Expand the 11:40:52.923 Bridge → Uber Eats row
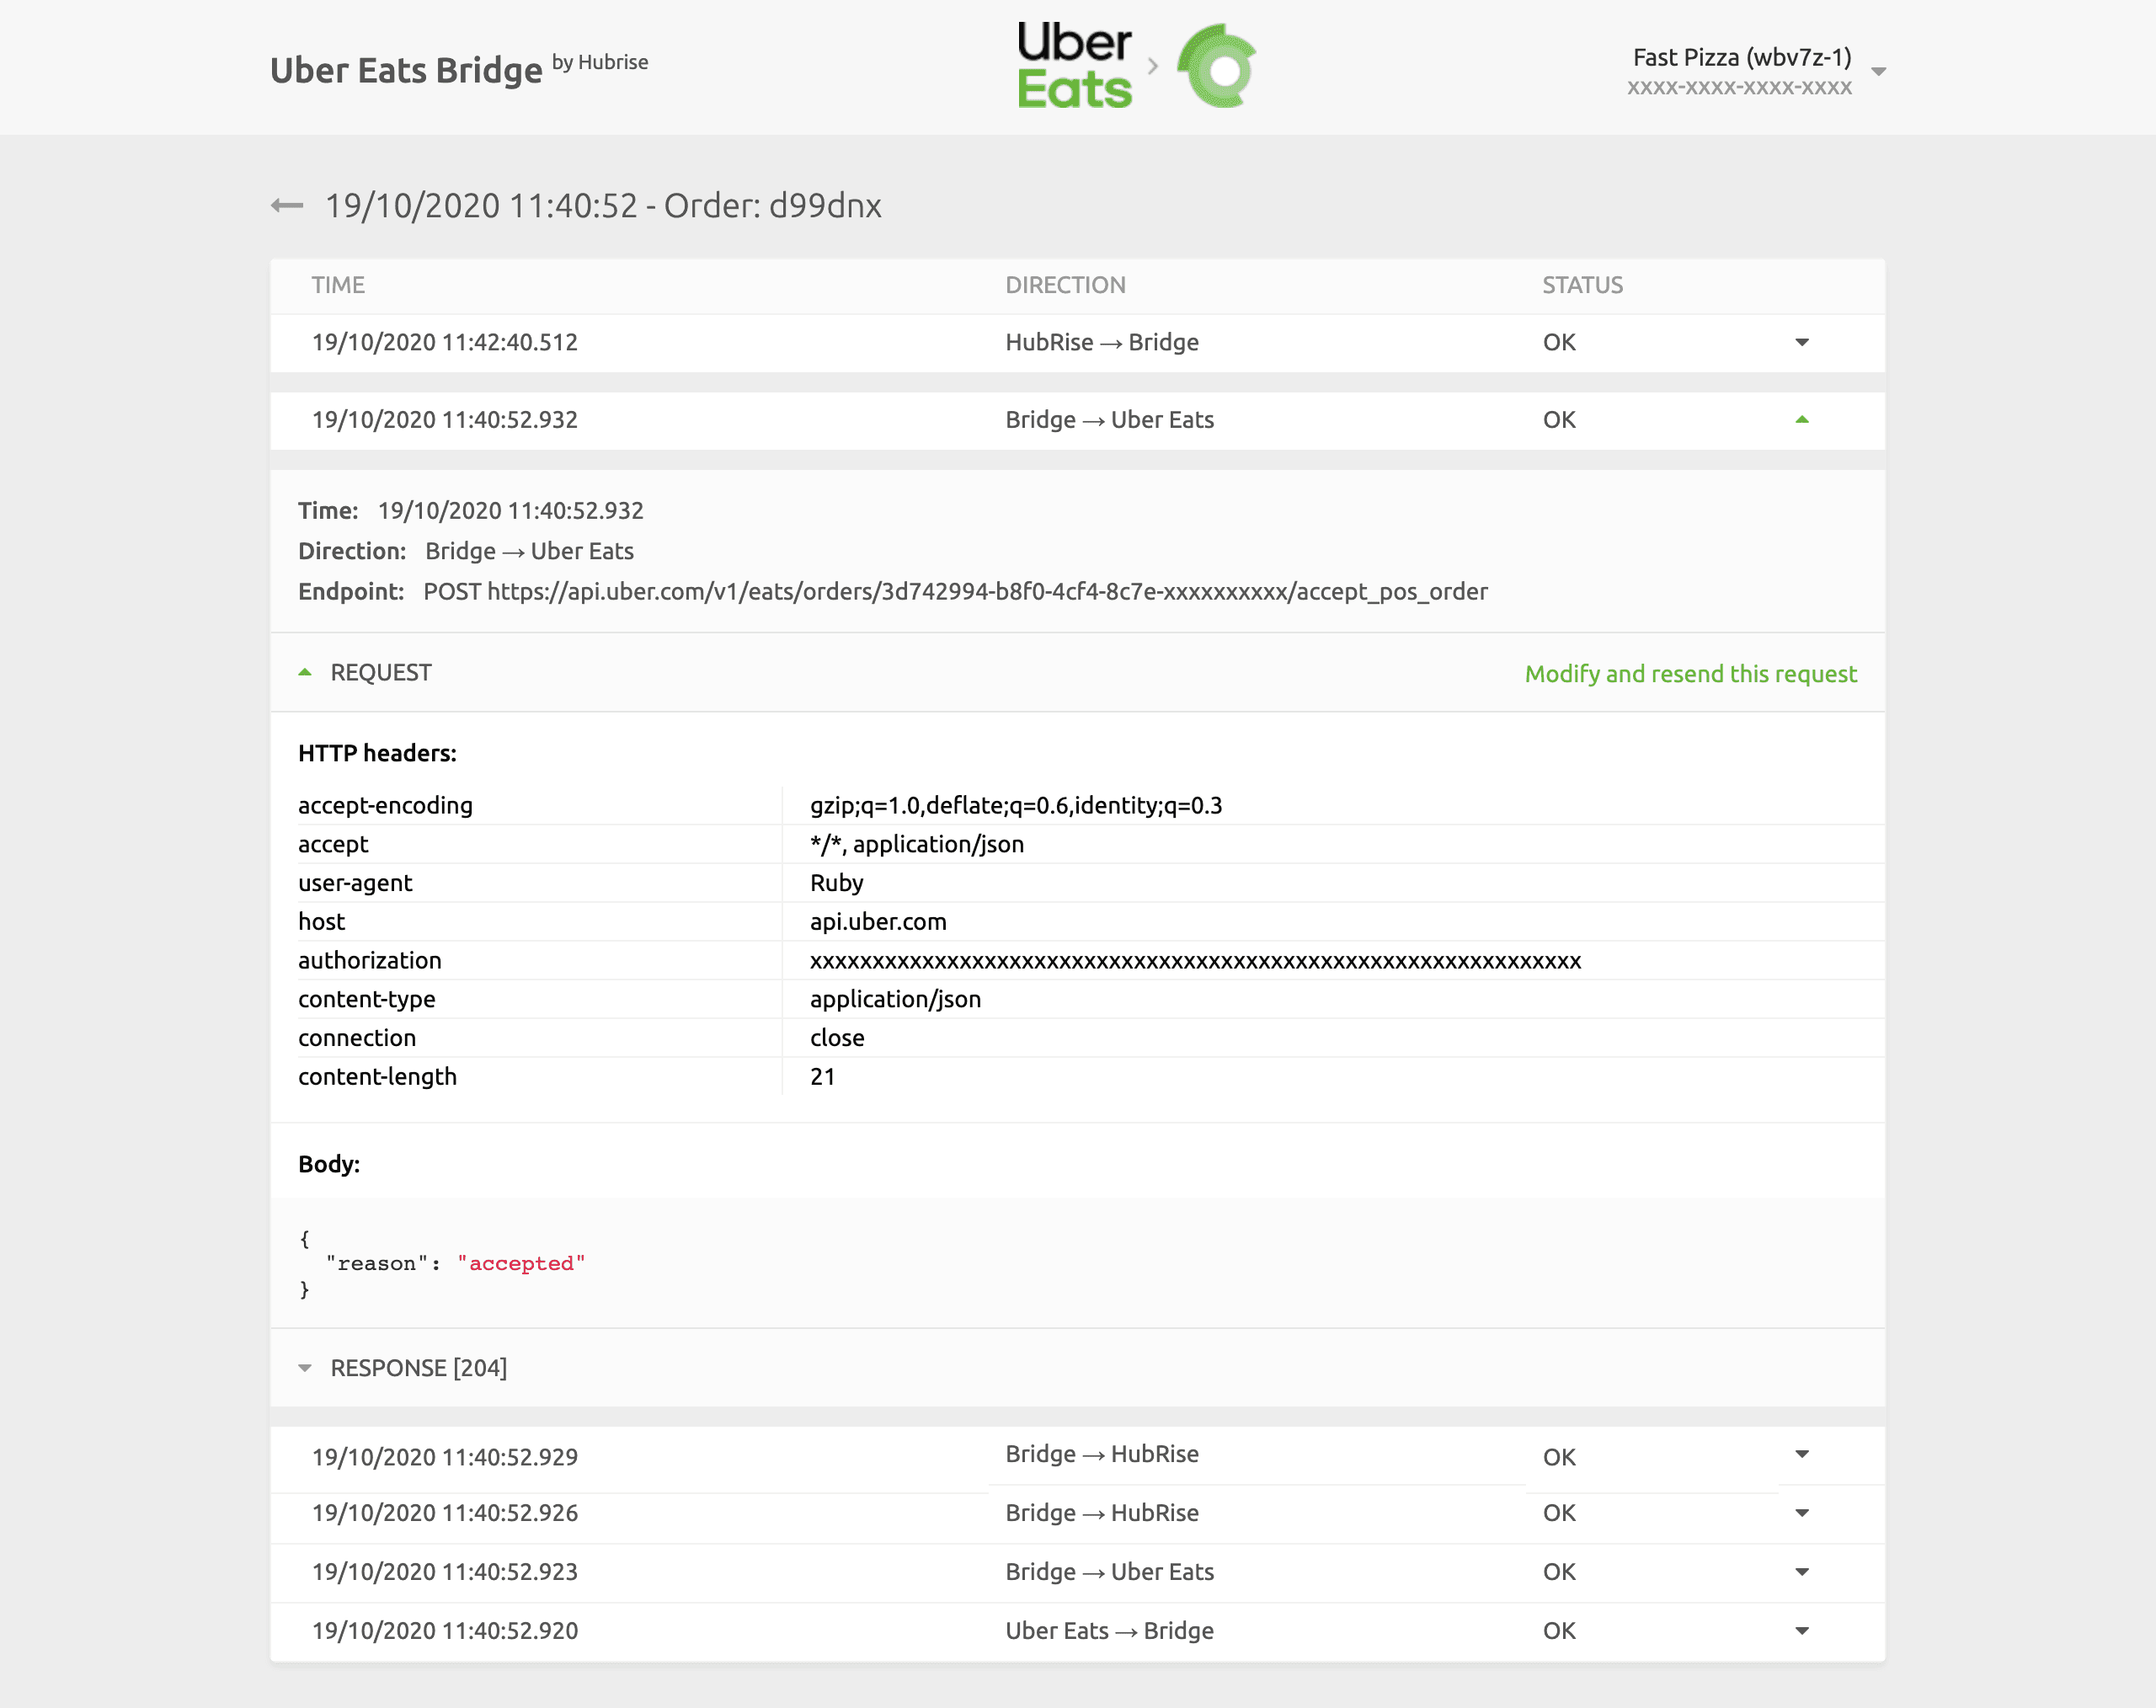Screen dimensions: 2156x1708 point(1802,1572)
